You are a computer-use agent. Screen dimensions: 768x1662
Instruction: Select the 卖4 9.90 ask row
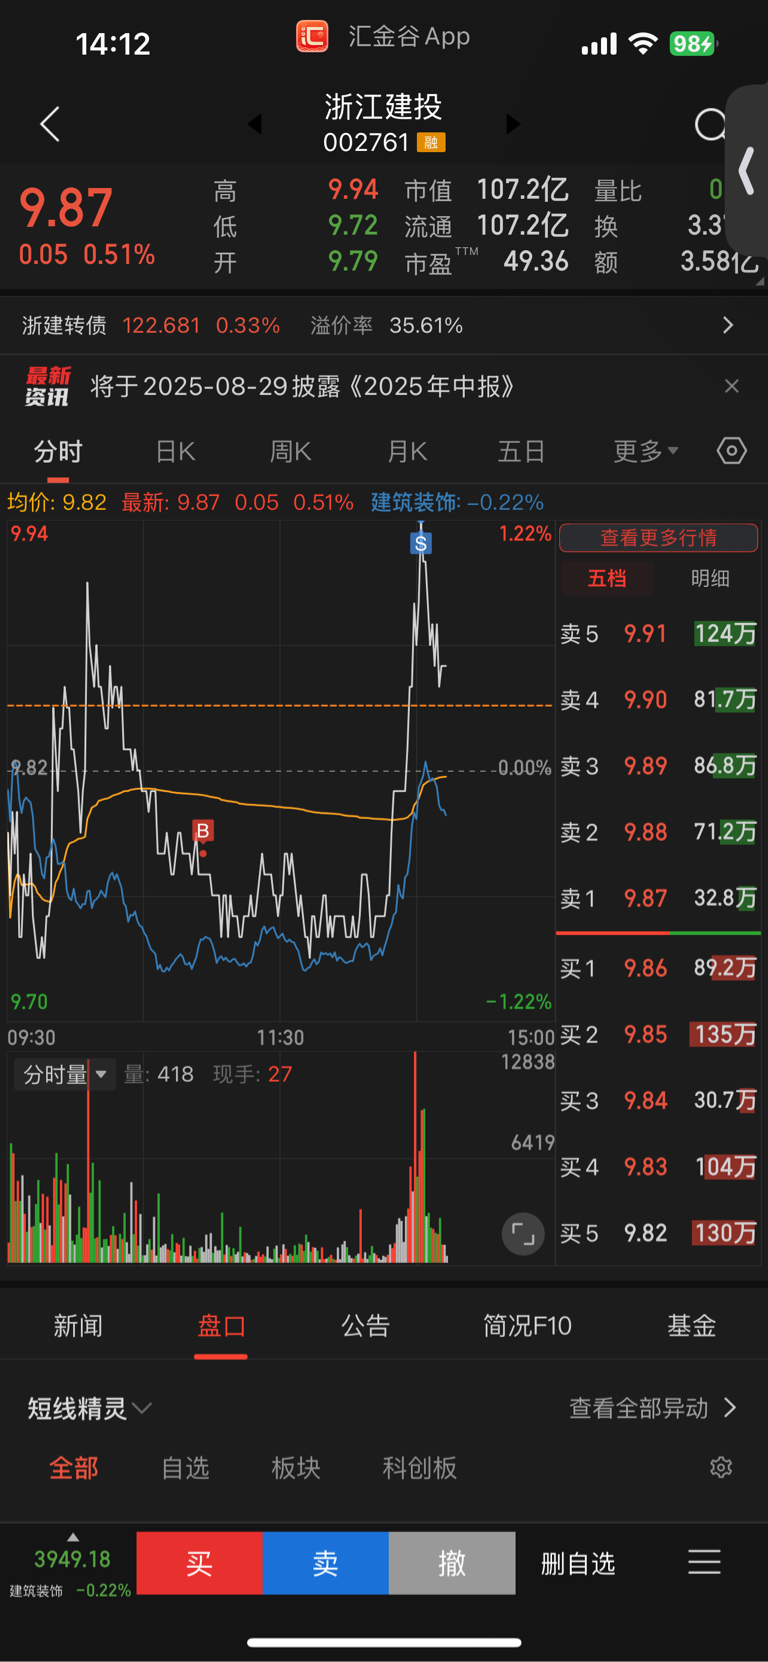click(x=658, y=700)
